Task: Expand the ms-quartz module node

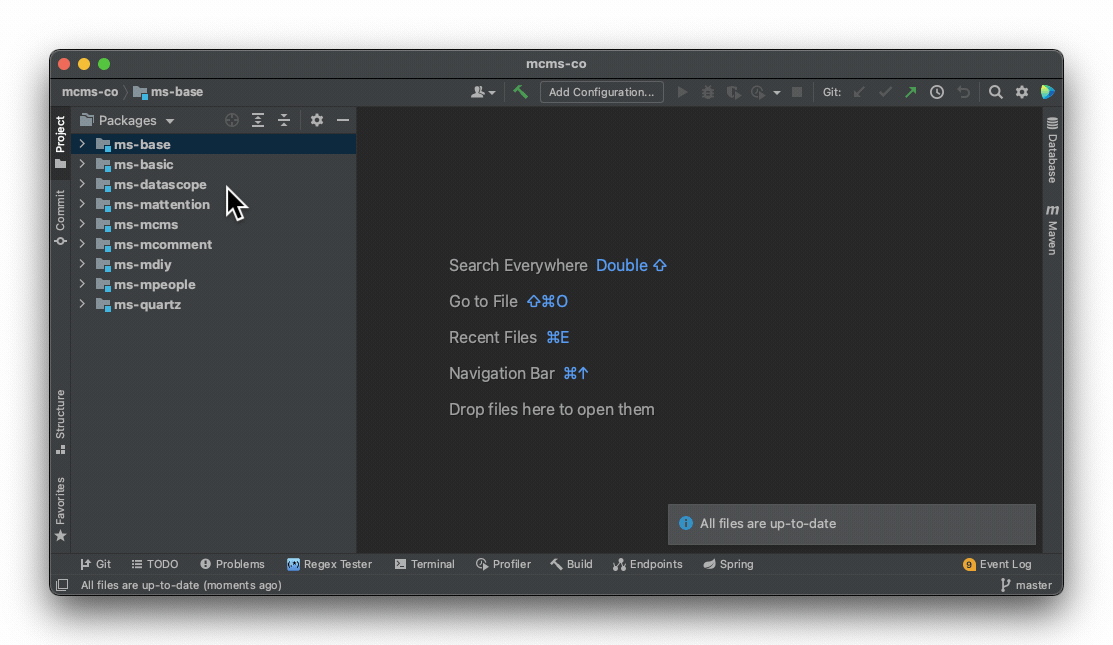Action: point(82,304)
